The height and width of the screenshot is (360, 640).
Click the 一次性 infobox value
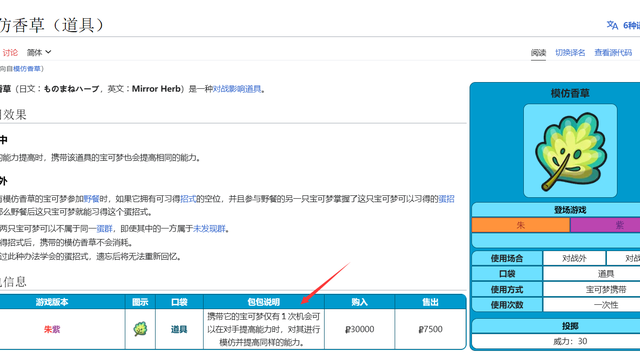click(606, 304)
